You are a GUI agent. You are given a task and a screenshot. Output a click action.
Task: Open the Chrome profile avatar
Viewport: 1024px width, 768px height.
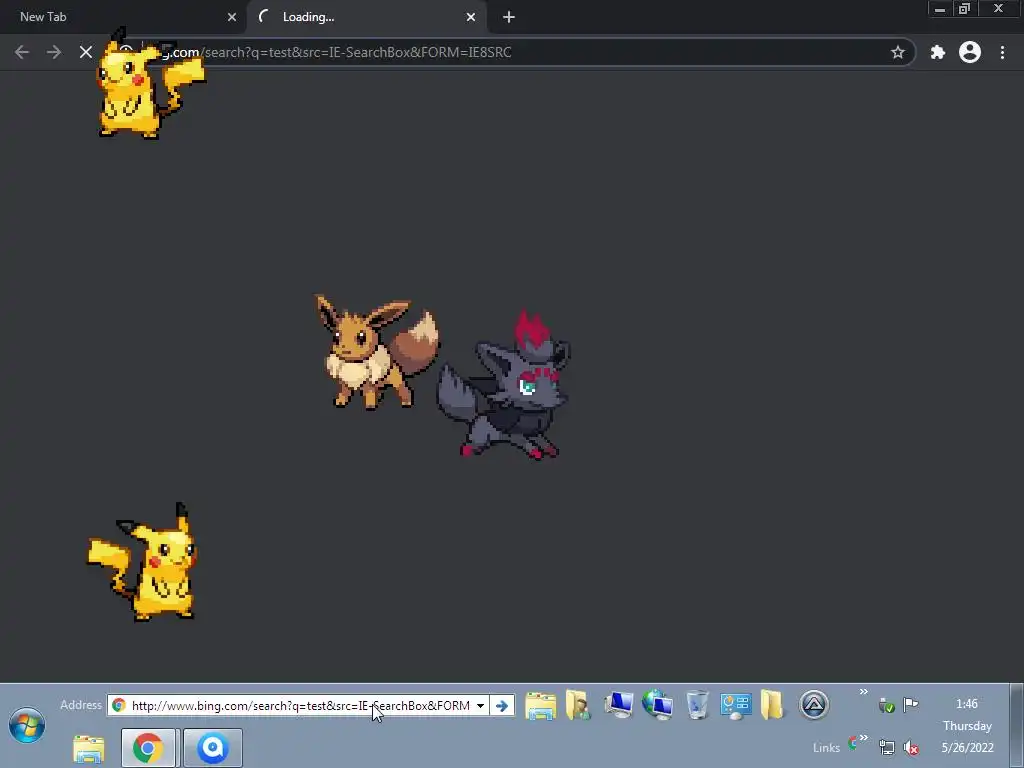(x=970, y=52)
